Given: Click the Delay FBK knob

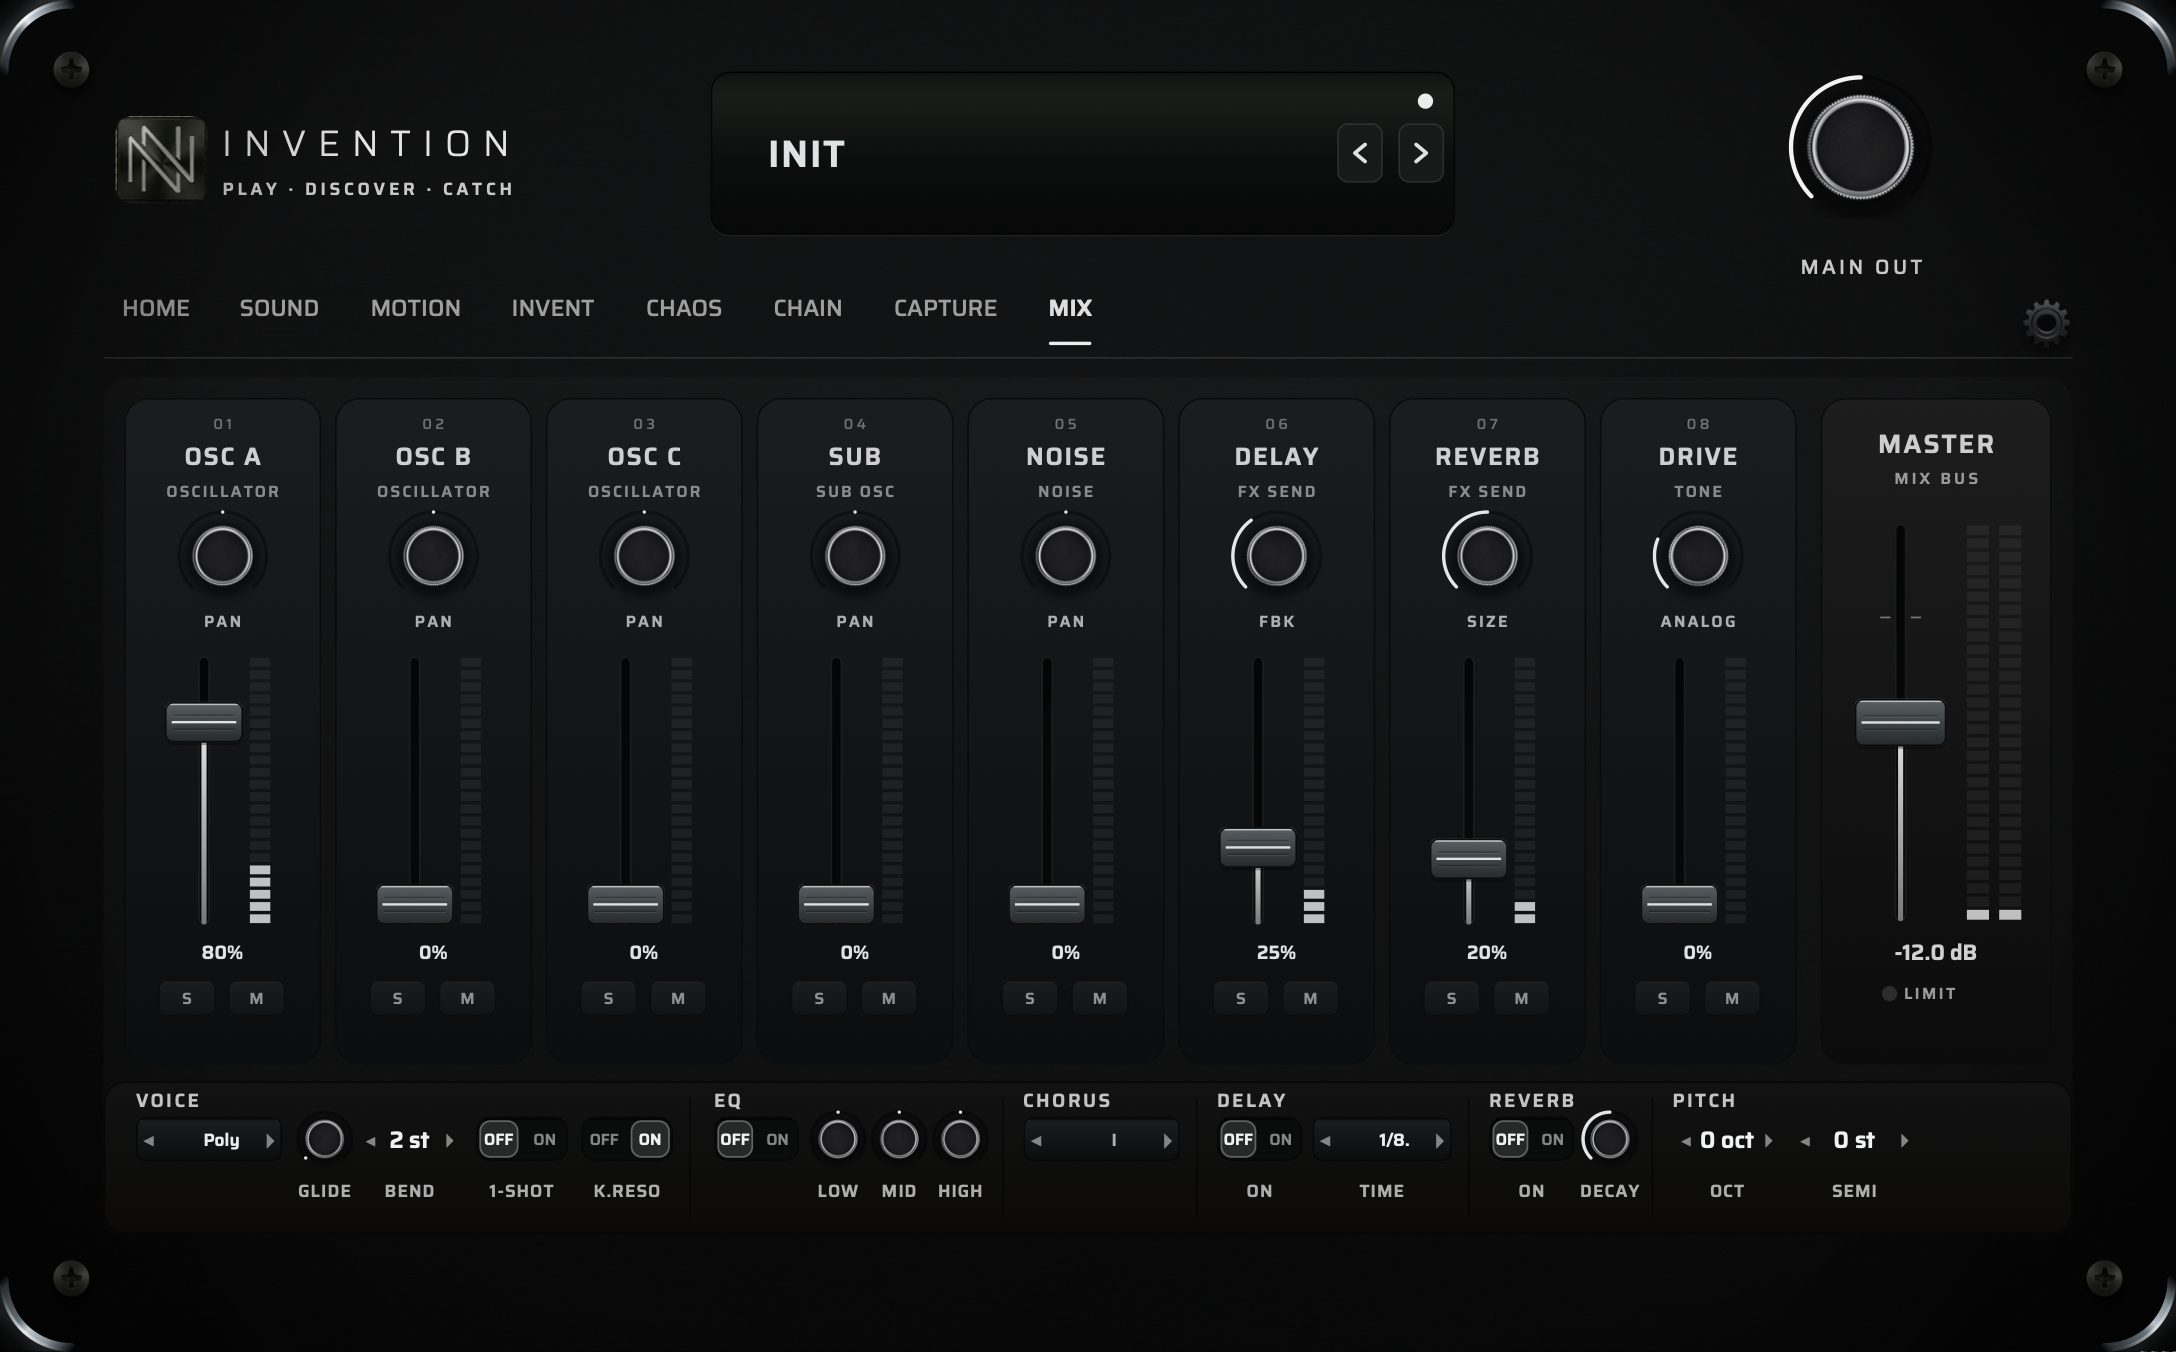Looking at the screenshot, I should [x=1277, y=556].
